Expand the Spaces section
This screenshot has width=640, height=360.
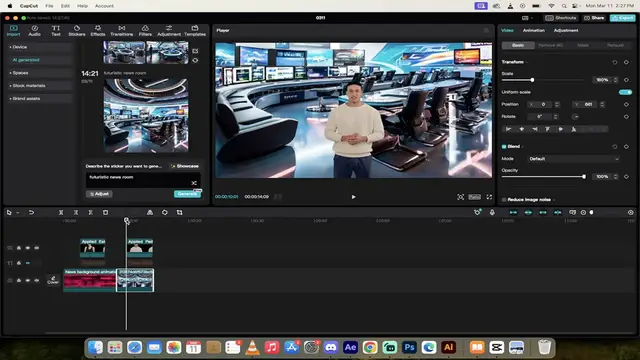tap(40, 73)
